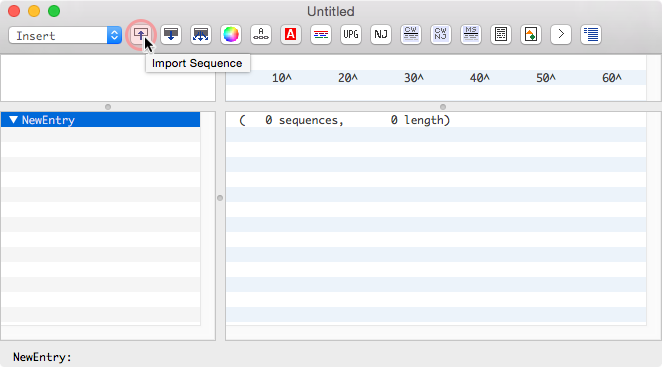This screenshot has height=367, width=662.
Task: Click the multi-arrow export all icon
Action: pos(201,34)
